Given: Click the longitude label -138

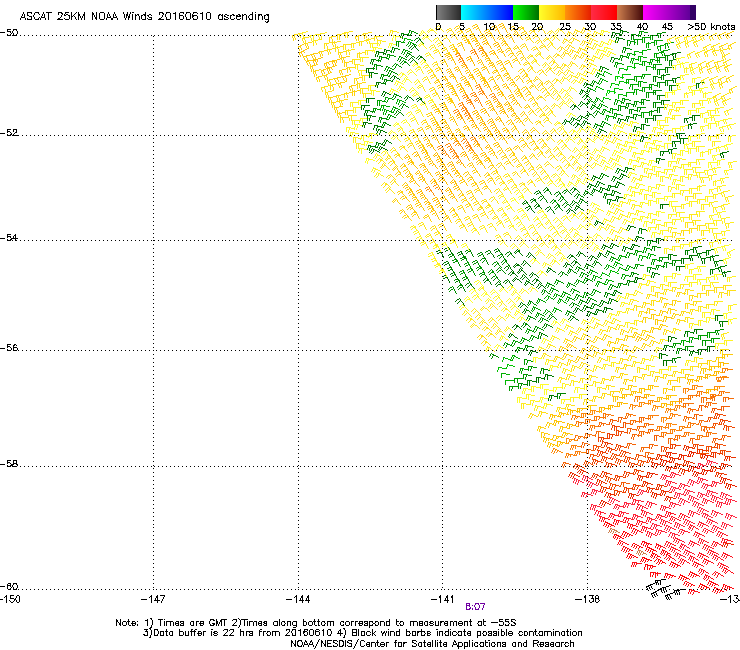Looking at the screenshot, I should tap(588, 599).
